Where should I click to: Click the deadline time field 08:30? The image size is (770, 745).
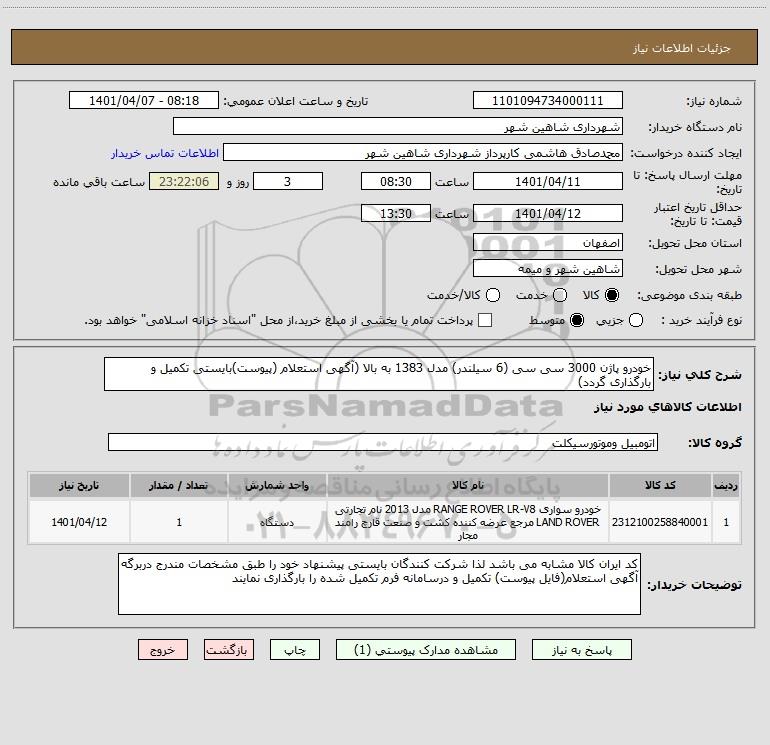(396, 181)
